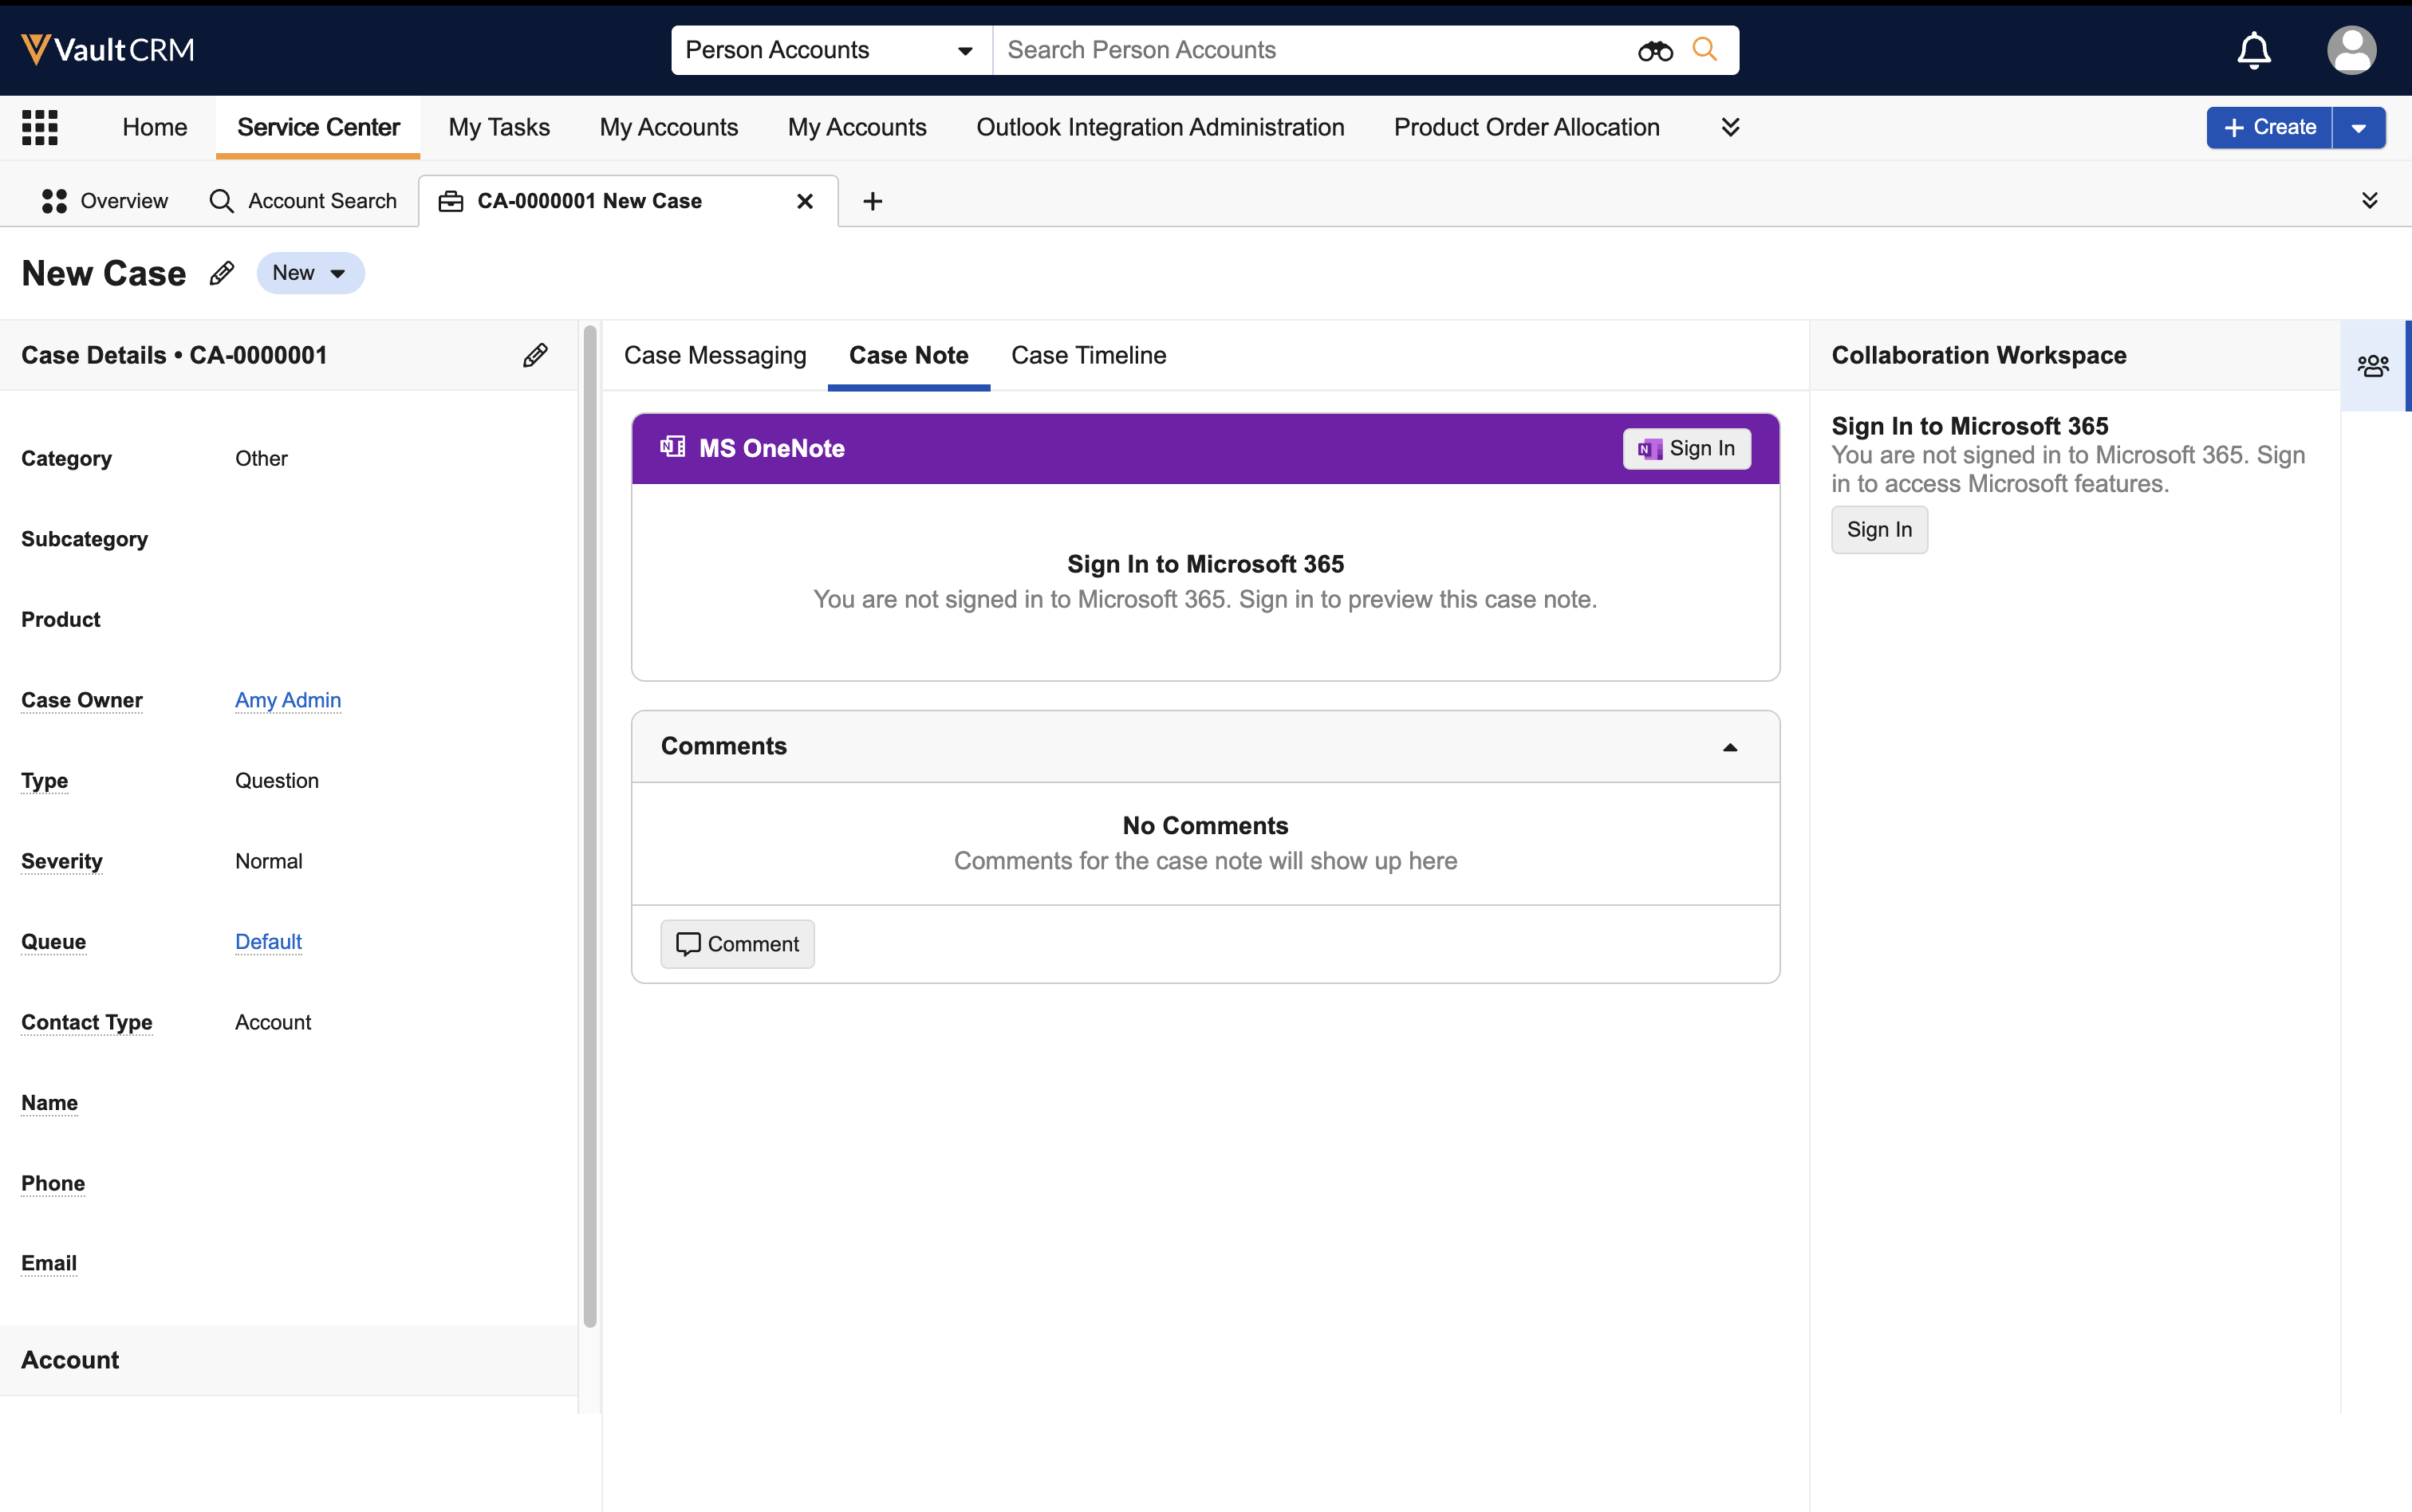Click the orange search magnifier icon
The image size is (2412, 1512).
[x=1705, y=49]
